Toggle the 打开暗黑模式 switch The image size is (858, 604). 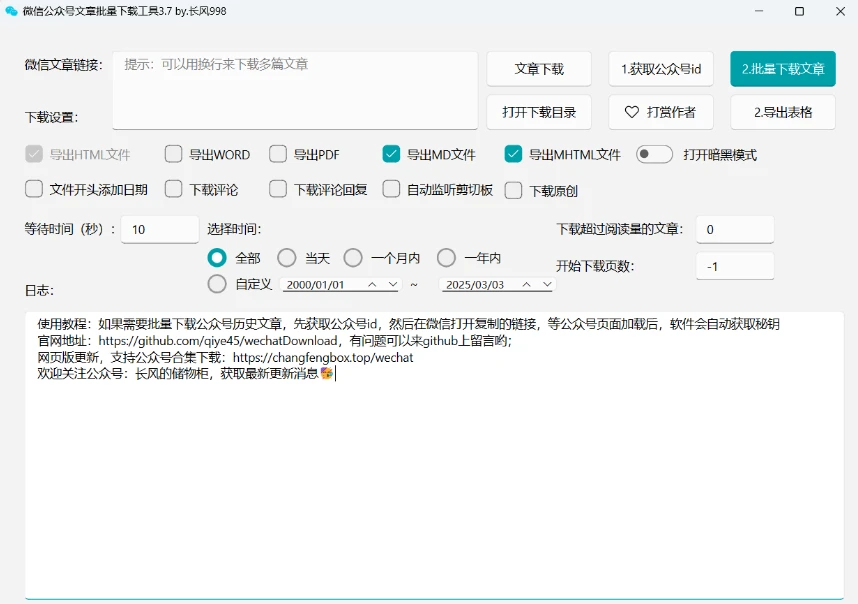[654, 154]
